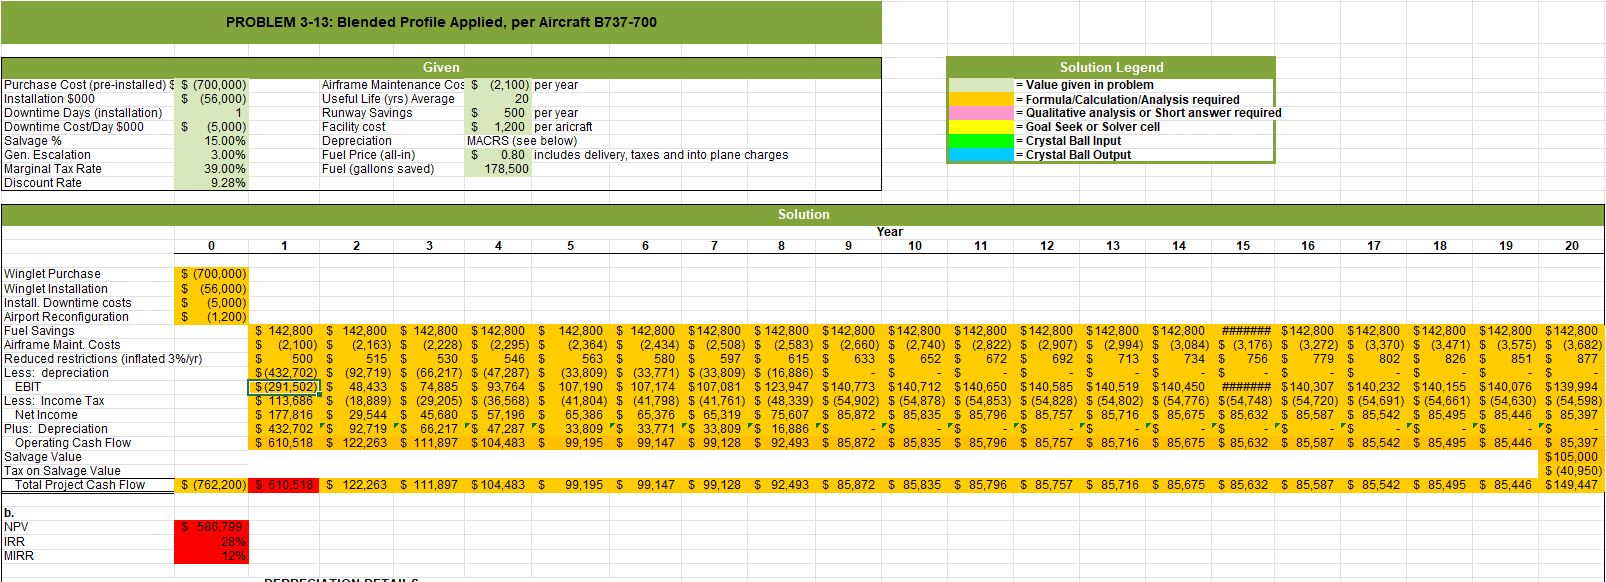The width and height of the screenshot is (1606, 582).
Task: Click year column header 10
Action: 915,246
